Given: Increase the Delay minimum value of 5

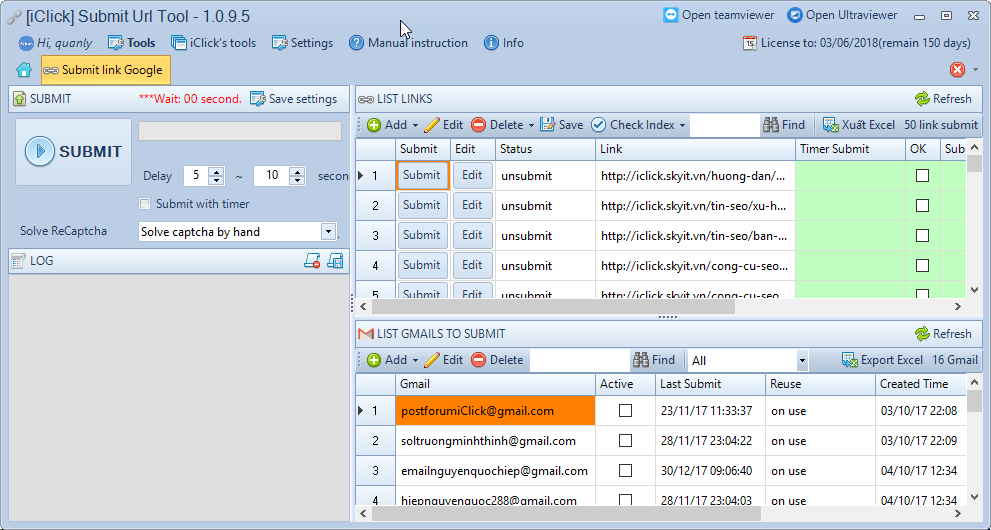Looking at the screenshot, I should pos(217,171).
